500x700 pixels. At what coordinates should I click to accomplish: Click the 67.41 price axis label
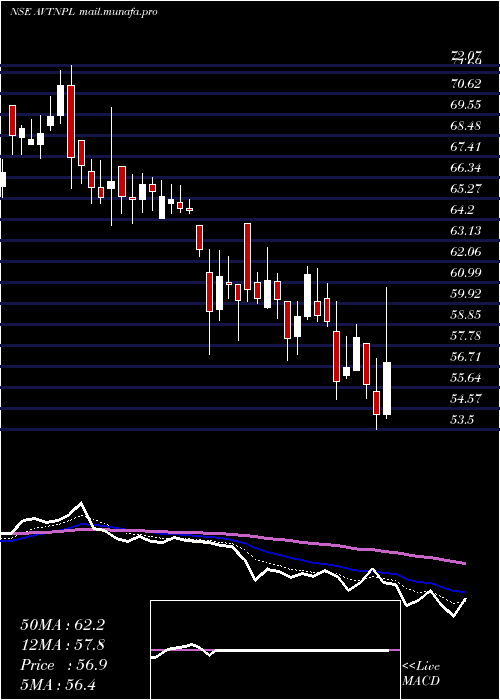coord(466,146)
